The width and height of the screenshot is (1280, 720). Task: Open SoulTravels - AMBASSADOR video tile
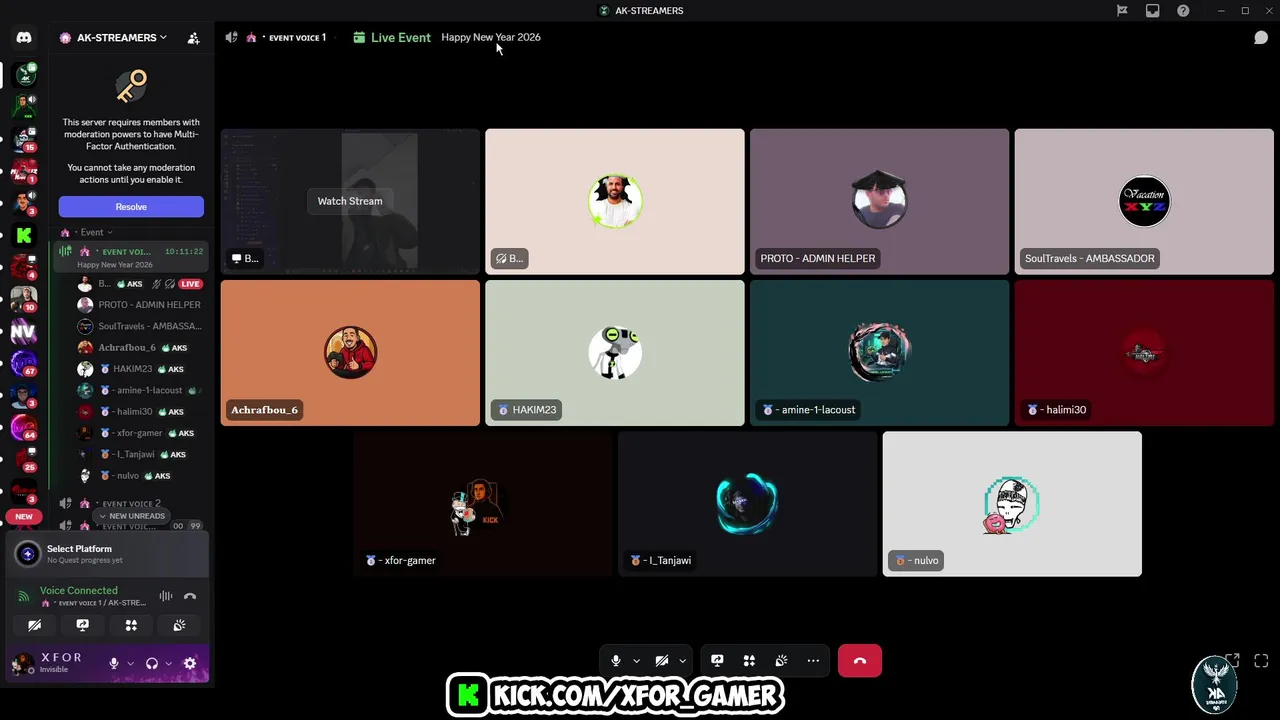tap(1144, 201)
